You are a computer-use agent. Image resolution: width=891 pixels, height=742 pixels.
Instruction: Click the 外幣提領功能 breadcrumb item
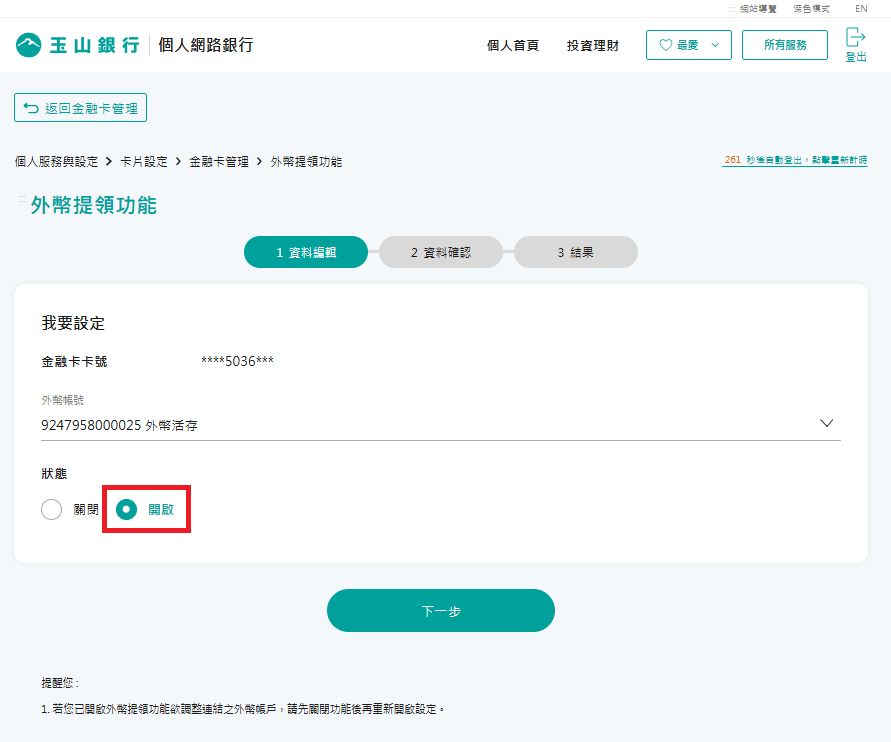pyautogui.click(x=306, y=162)
